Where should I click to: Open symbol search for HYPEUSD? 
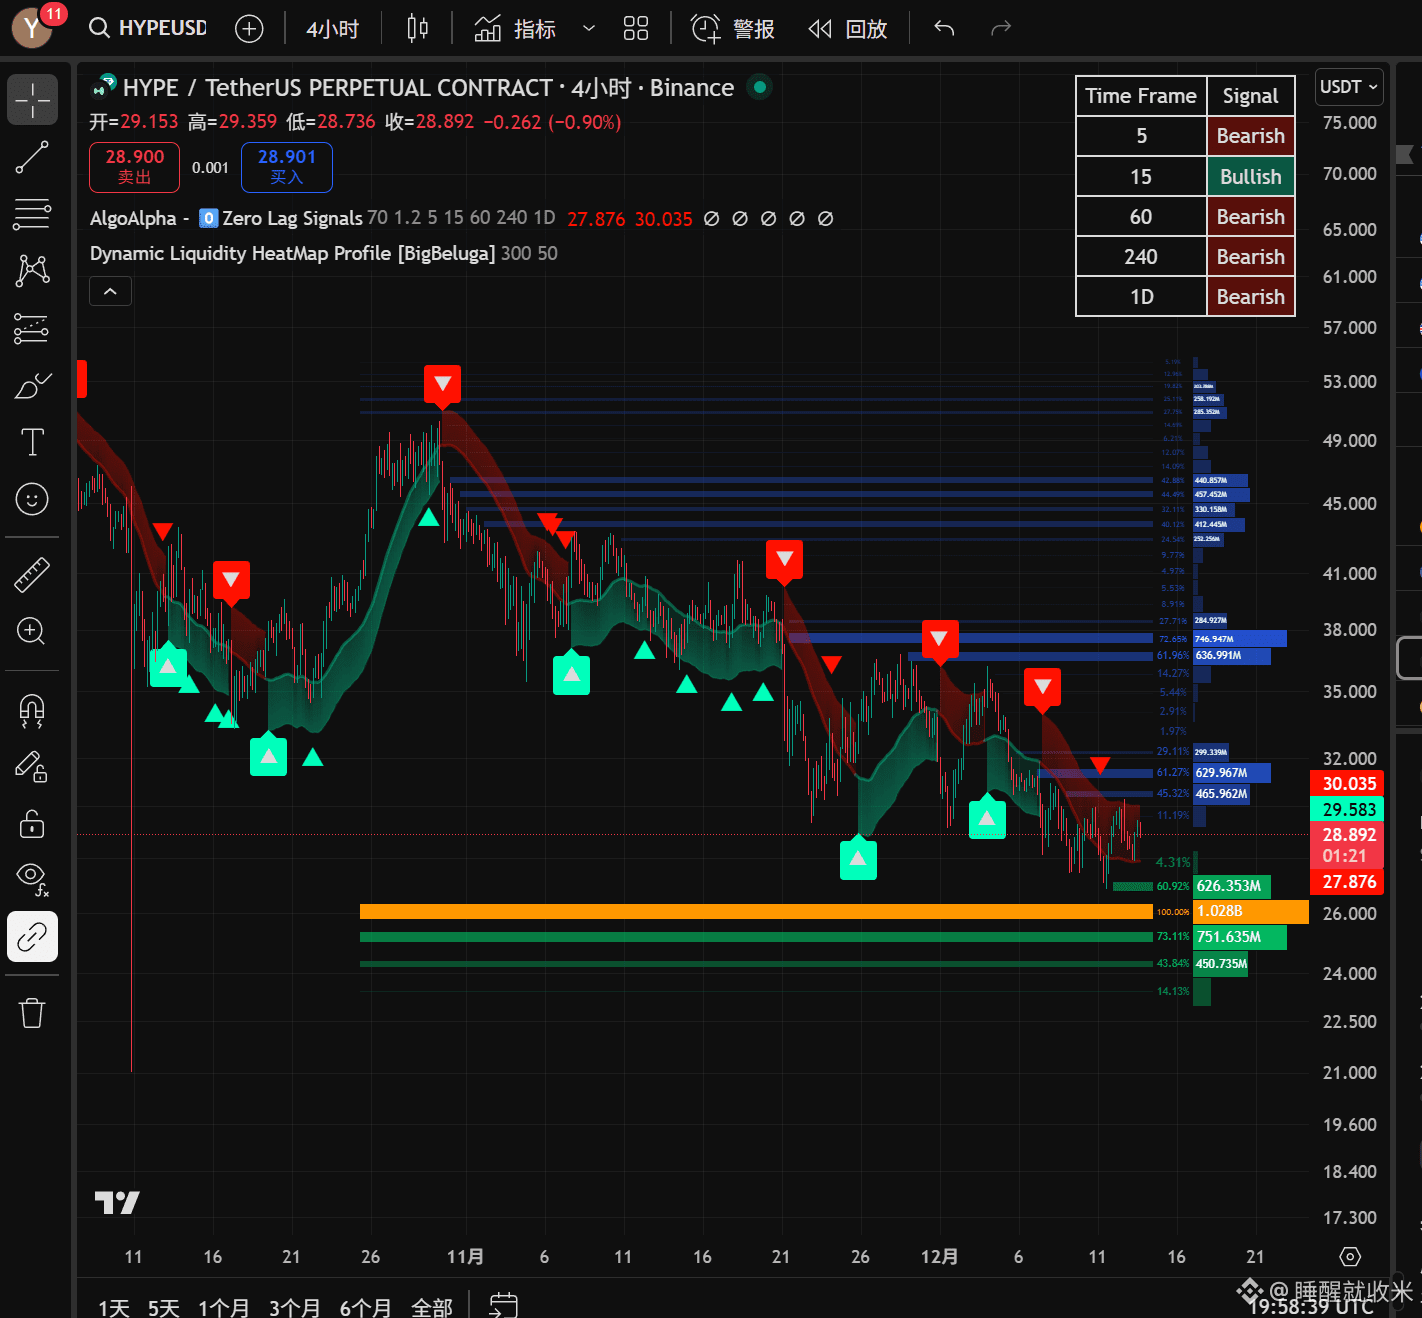point(148,28)
